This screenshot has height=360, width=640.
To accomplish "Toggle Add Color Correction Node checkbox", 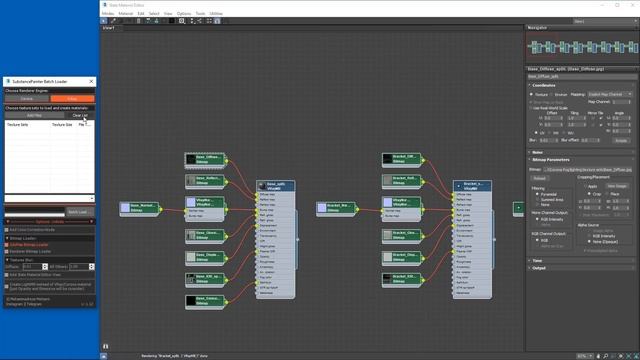I will tap(7, 230).
